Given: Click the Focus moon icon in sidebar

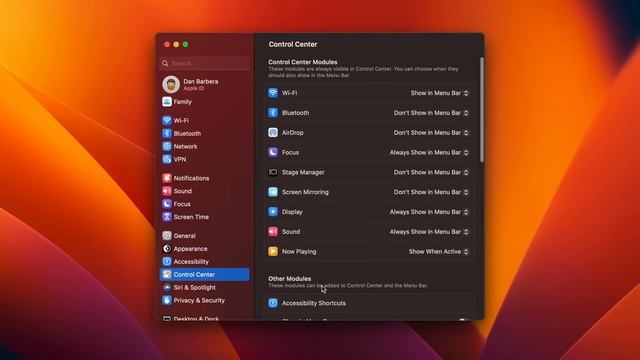Looking at the screenshot, I should tap(167, 204).
